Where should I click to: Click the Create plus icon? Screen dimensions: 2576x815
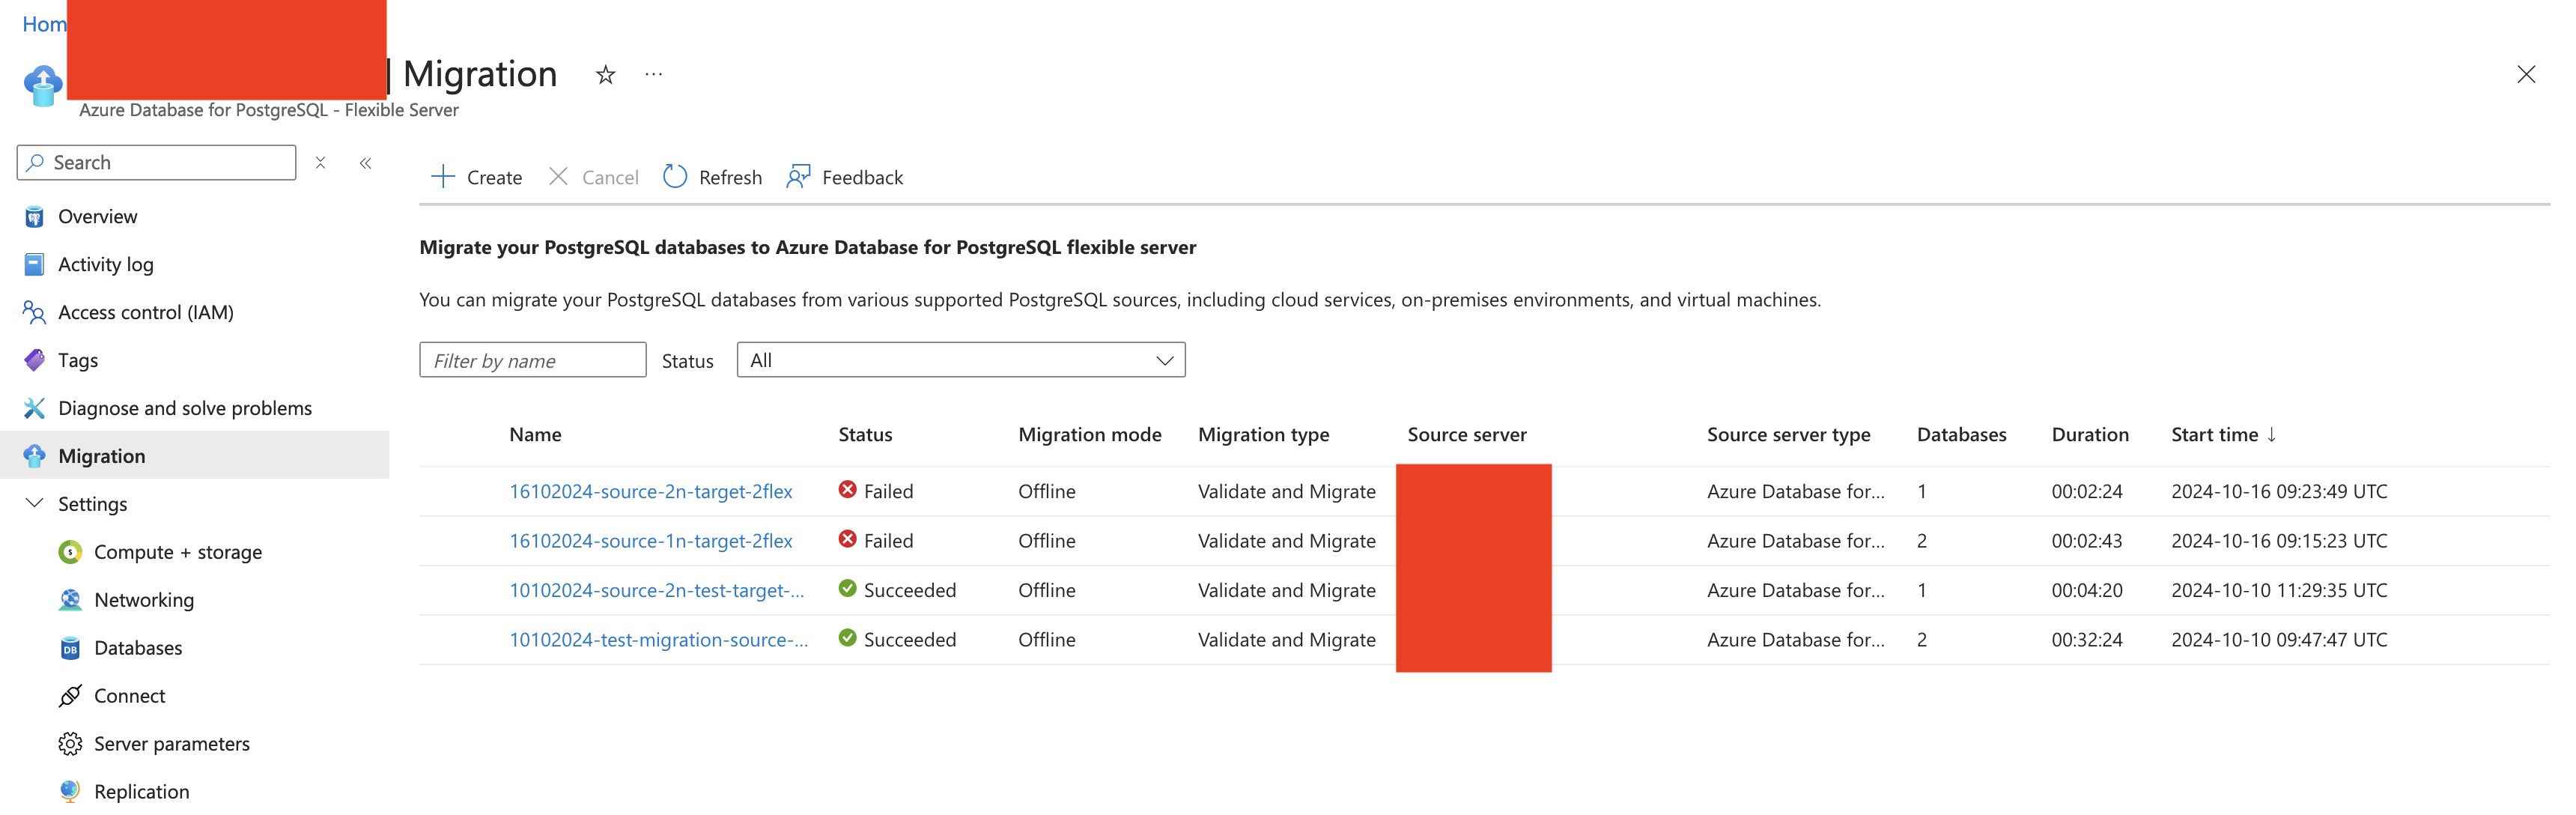click(442, 176)
